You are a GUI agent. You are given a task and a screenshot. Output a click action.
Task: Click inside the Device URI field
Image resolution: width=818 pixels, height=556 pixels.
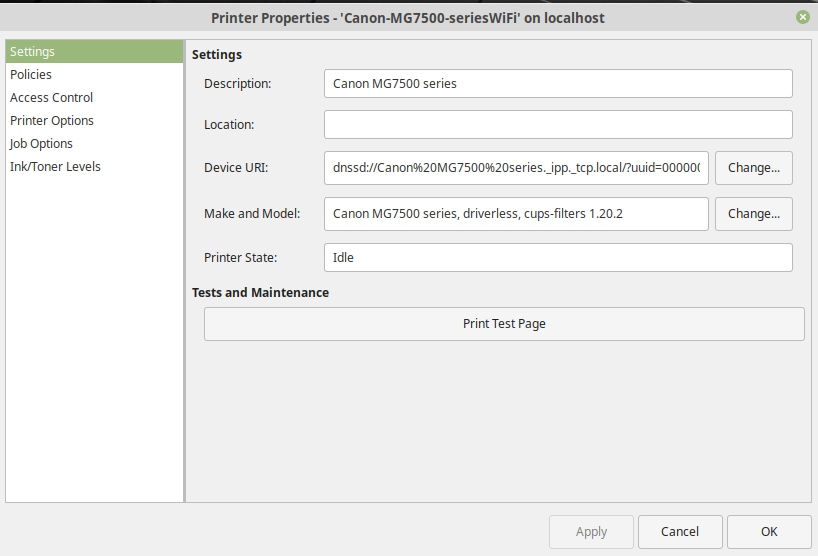tap(516, 168)
